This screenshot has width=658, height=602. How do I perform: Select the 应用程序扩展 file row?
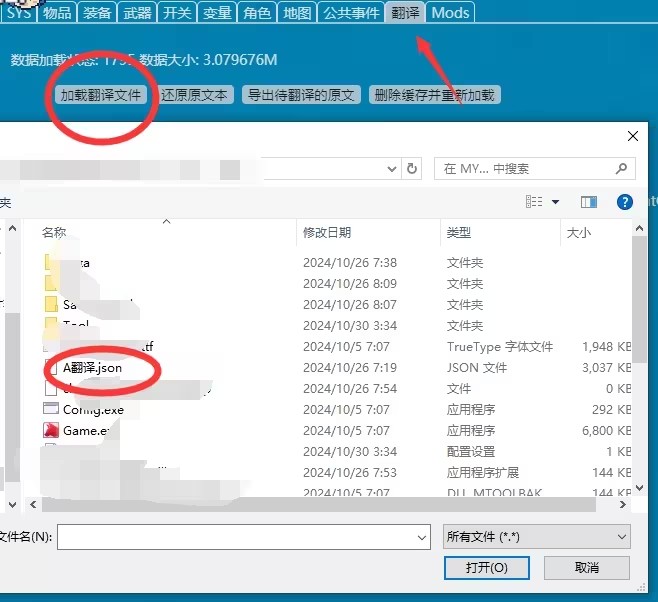pyautogui.click(x=336, y=472)
